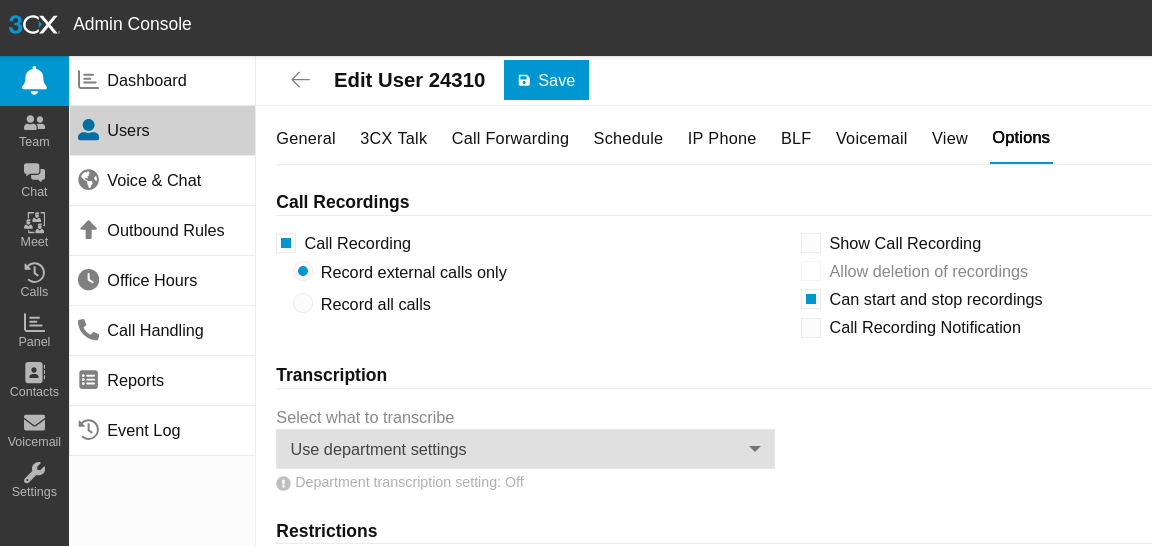1152x546 pixels.
Task: Click the Transcription section heading
Action: [331, 375]
